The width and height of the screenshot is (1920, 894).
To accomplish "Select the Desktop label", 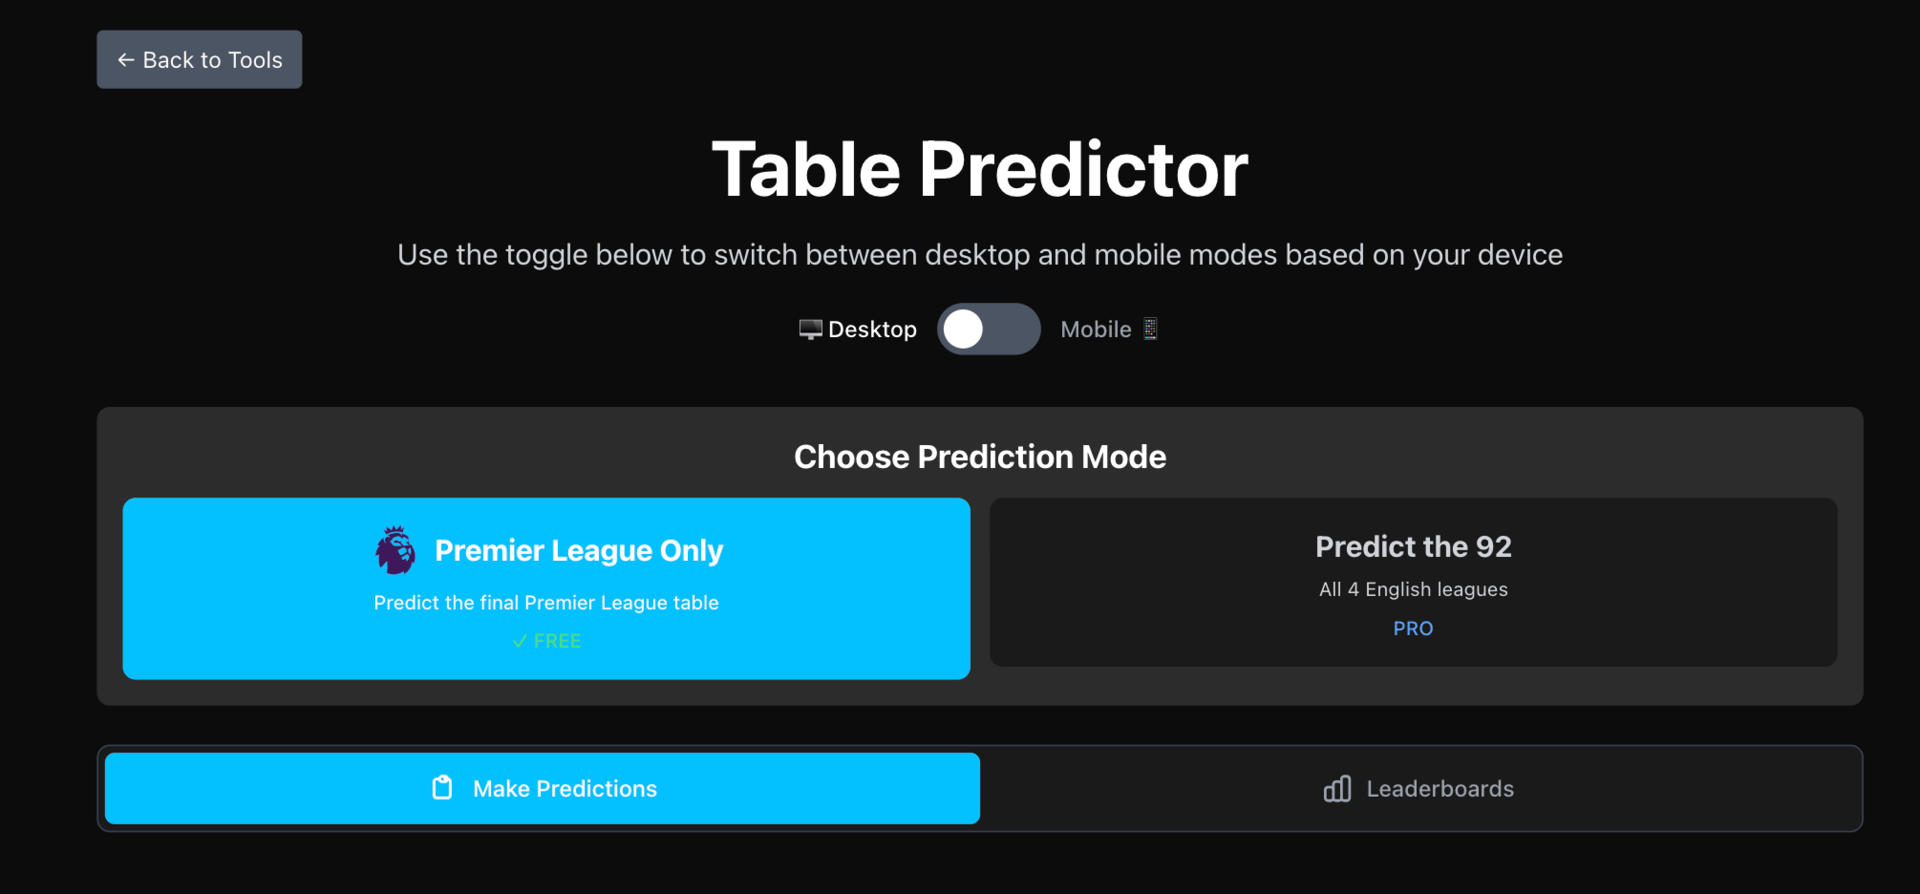I will 872,329.
